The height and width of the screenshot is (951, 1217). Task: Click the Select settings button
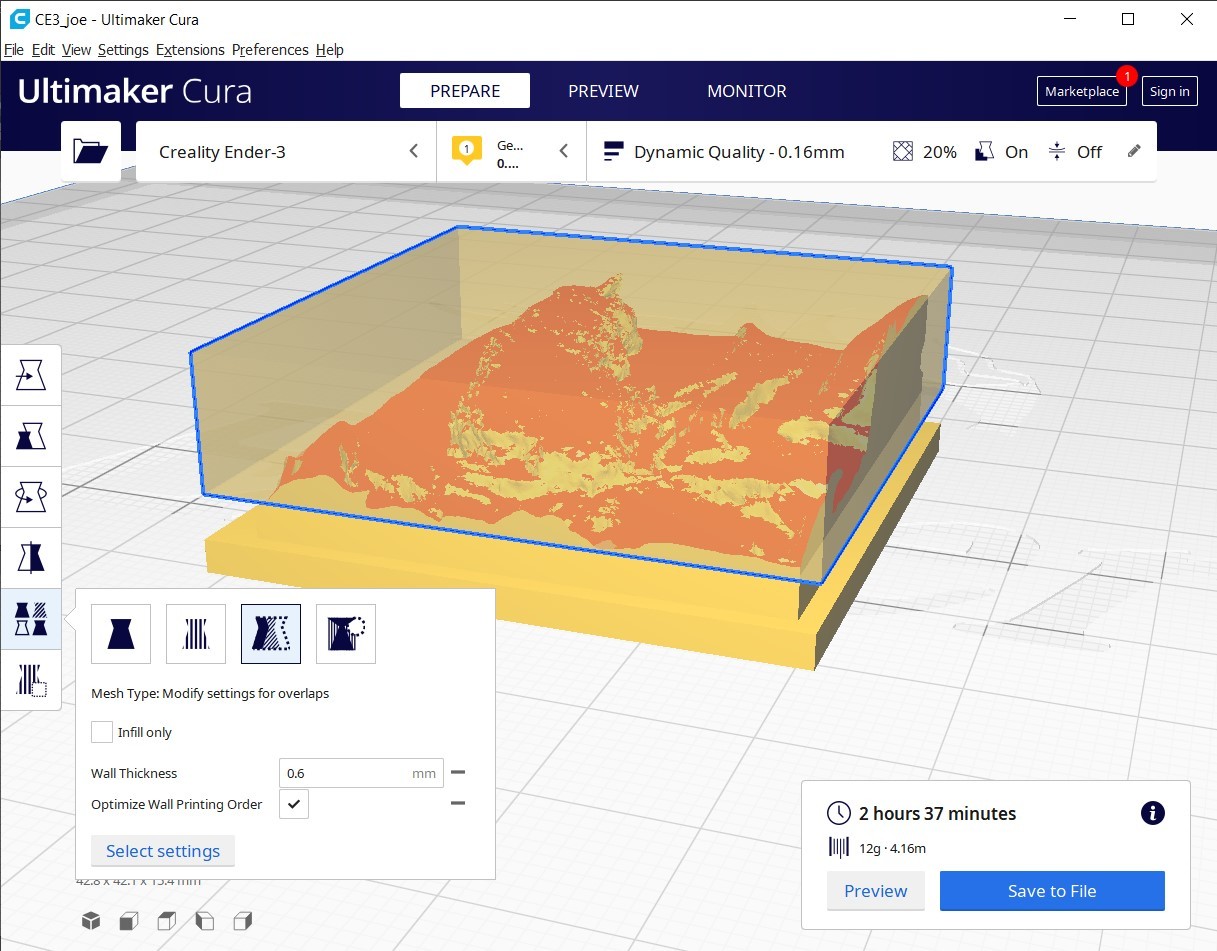pos(163,851)
